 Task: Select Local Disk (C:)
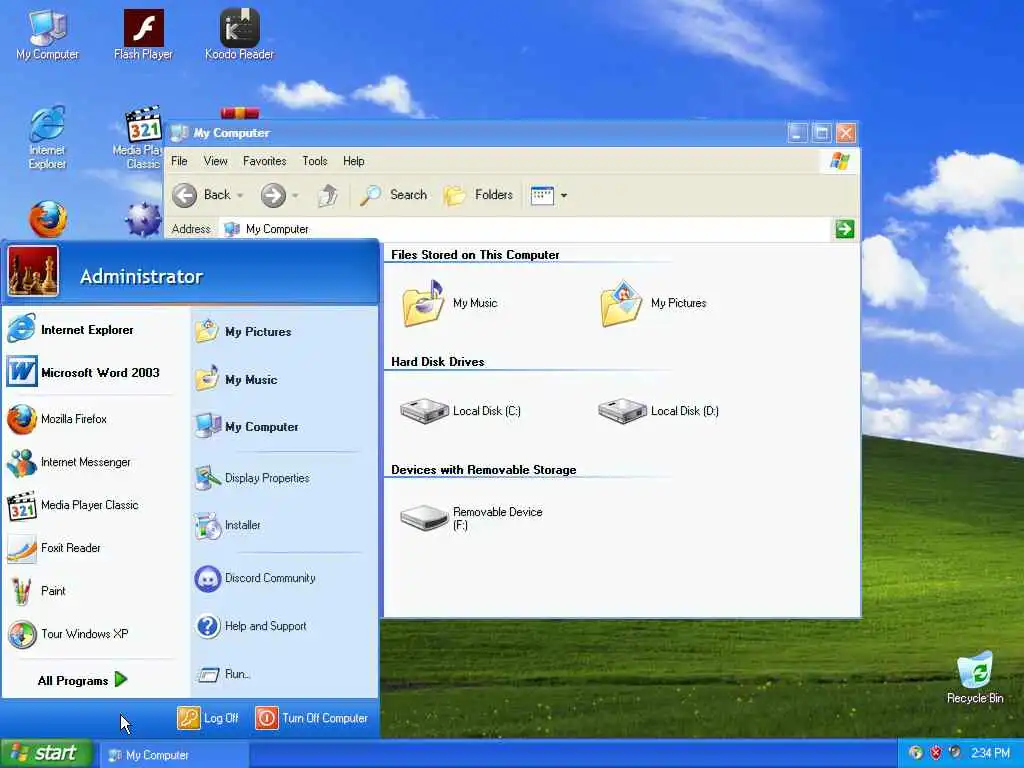click(460, 411)
